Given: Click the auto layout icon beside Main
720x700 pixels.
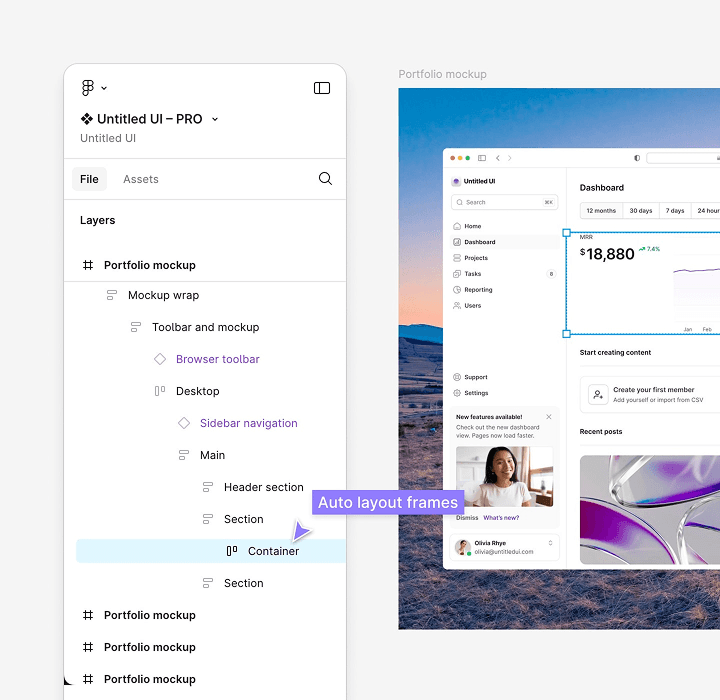Looking at the screenshot, I should (183, 455).
